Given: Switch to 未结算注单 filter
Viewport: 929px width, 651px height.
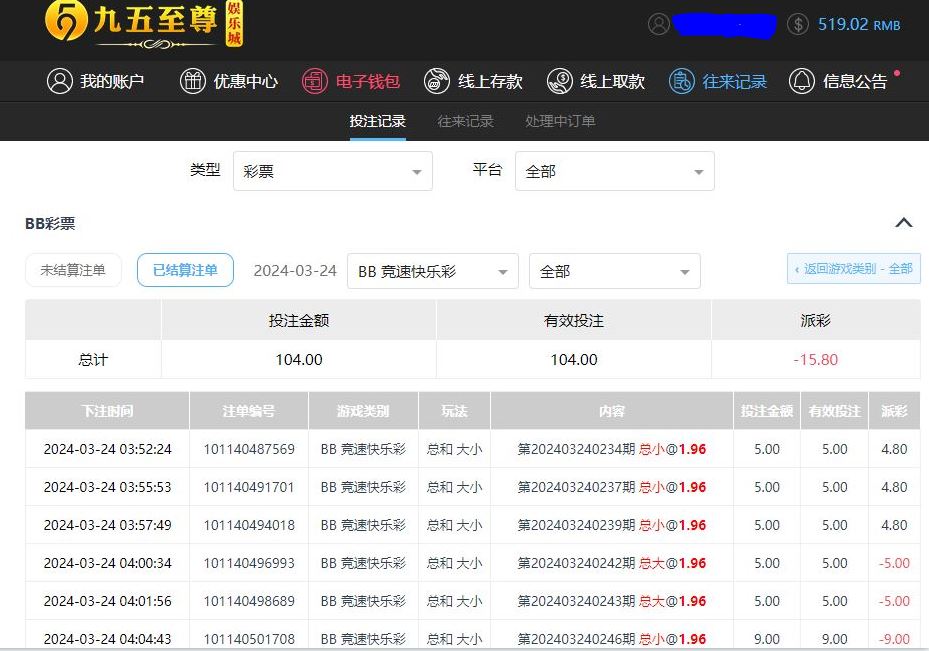Looking at the screenshot, I should pos(73,270).
